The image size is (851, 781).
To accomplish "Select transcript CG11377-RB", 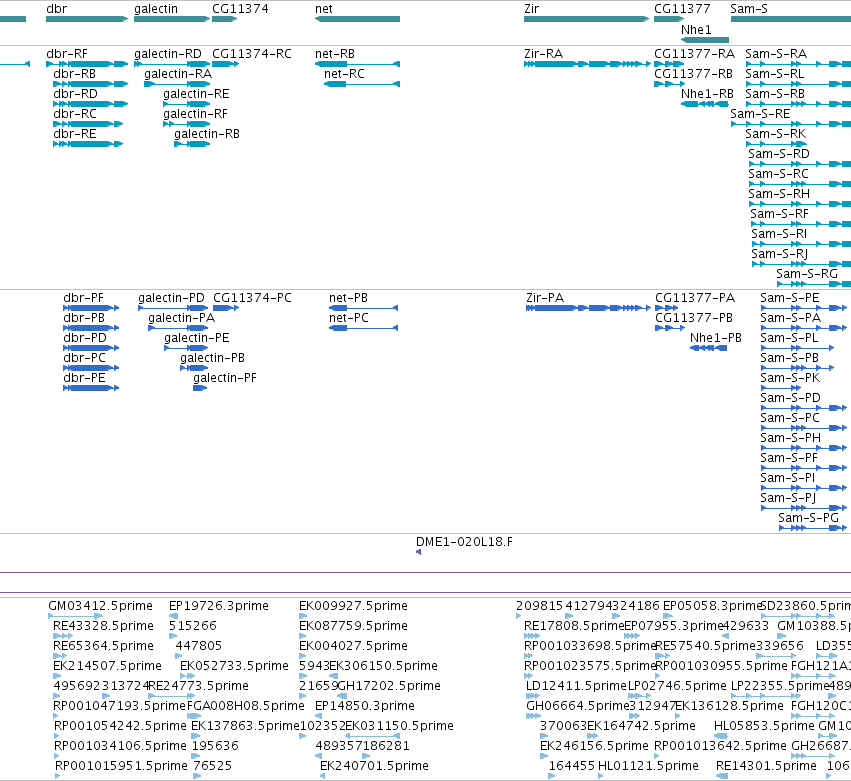I will (x=669, y=84).
